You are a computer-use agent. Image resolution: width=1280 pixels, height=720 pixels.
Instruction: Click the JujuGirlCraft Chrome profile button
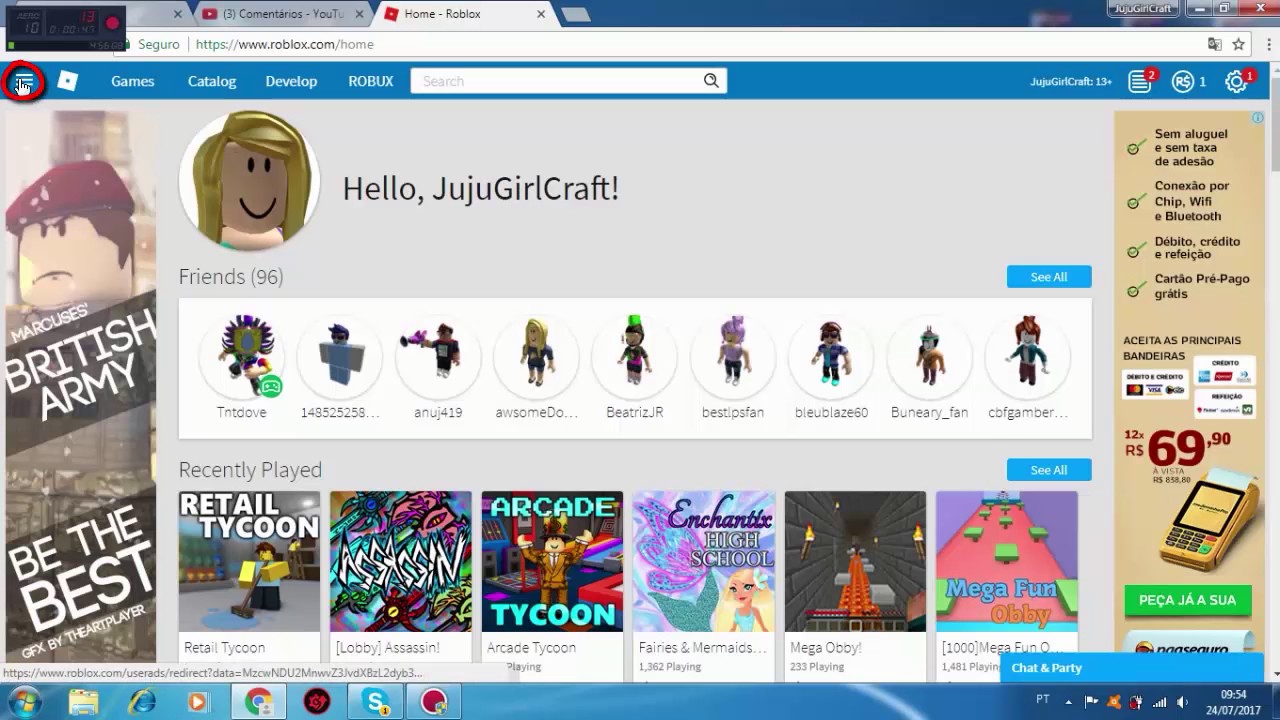tap(1143, 8)
